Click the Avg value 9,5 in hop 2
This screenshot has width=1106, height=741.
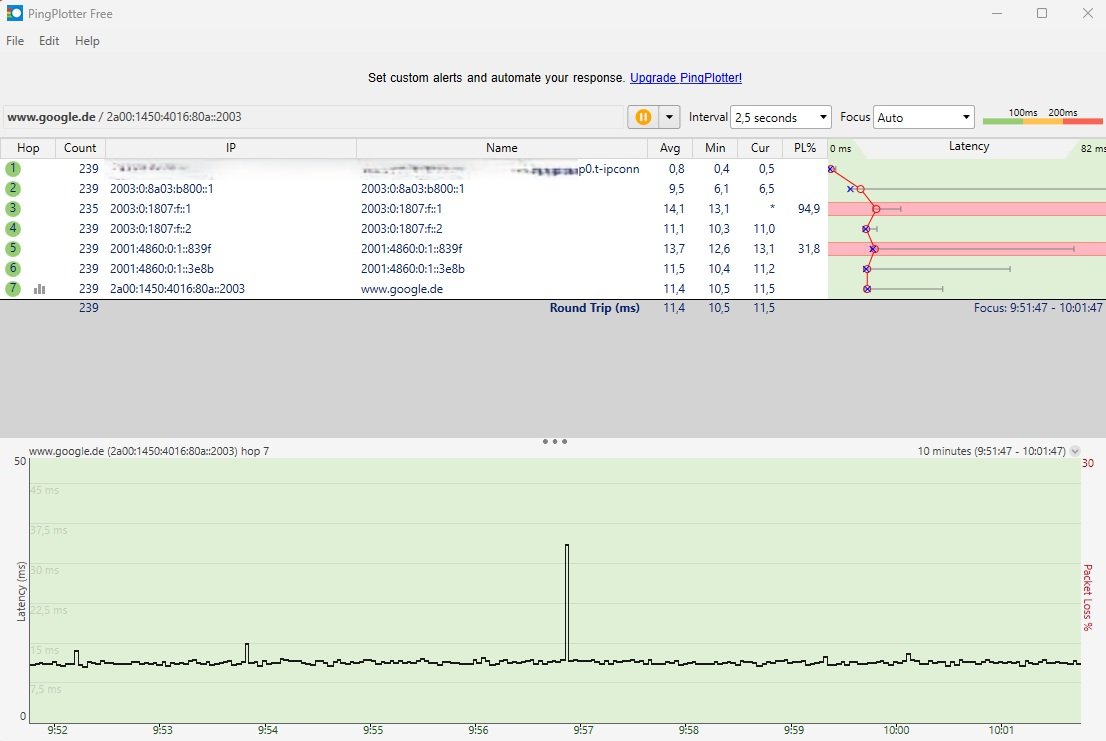(676, 189)
